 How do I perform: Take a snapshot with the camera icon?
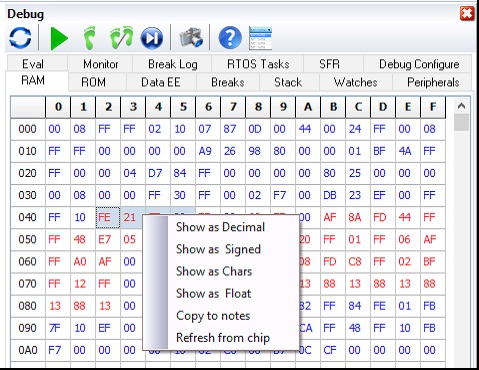tap(191, 37)
